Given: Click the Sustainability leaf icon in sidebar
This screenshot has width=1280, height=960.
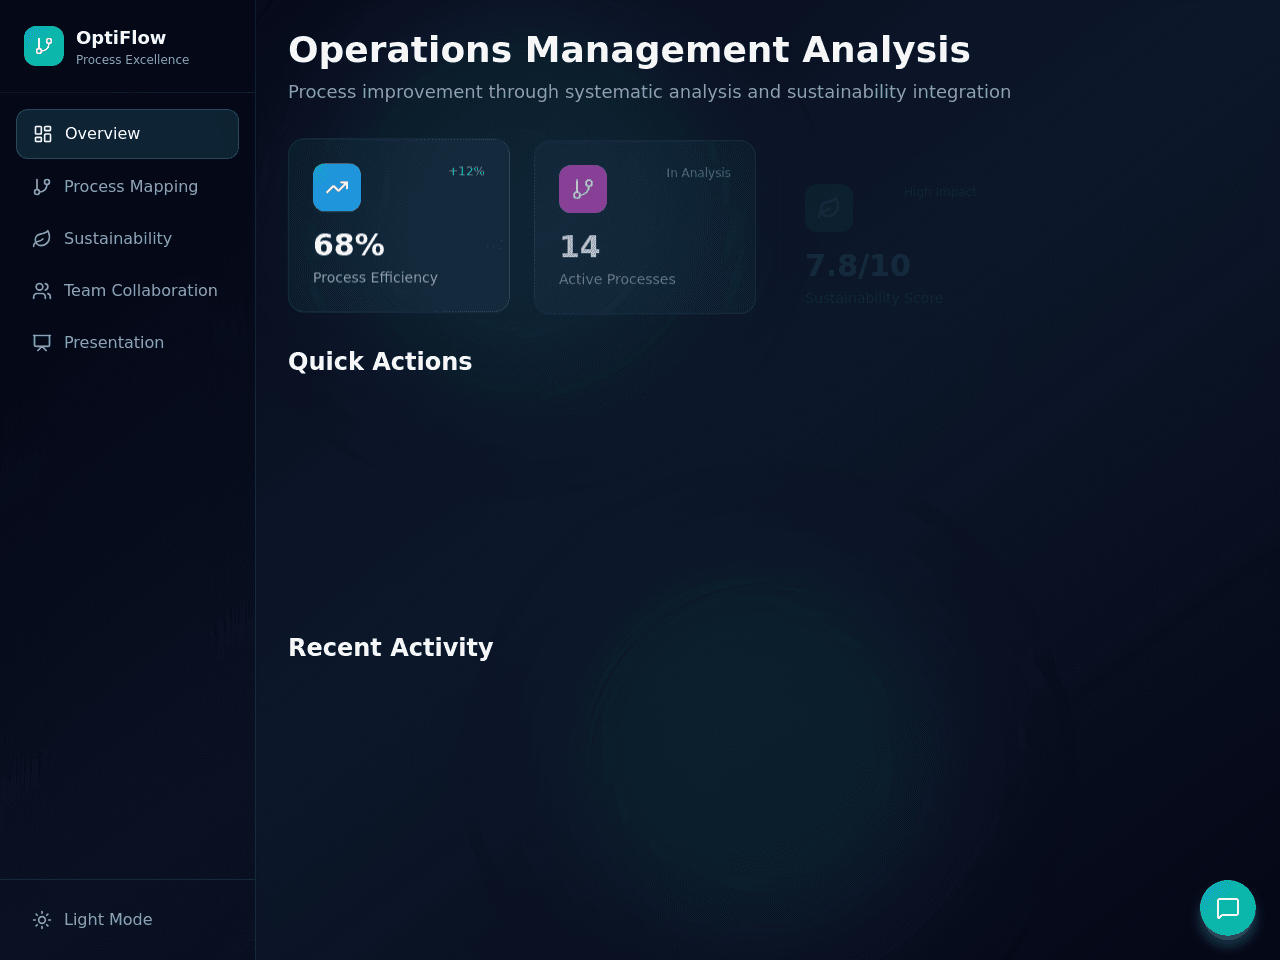Looking at the screenshot, I should coord(42,238).
